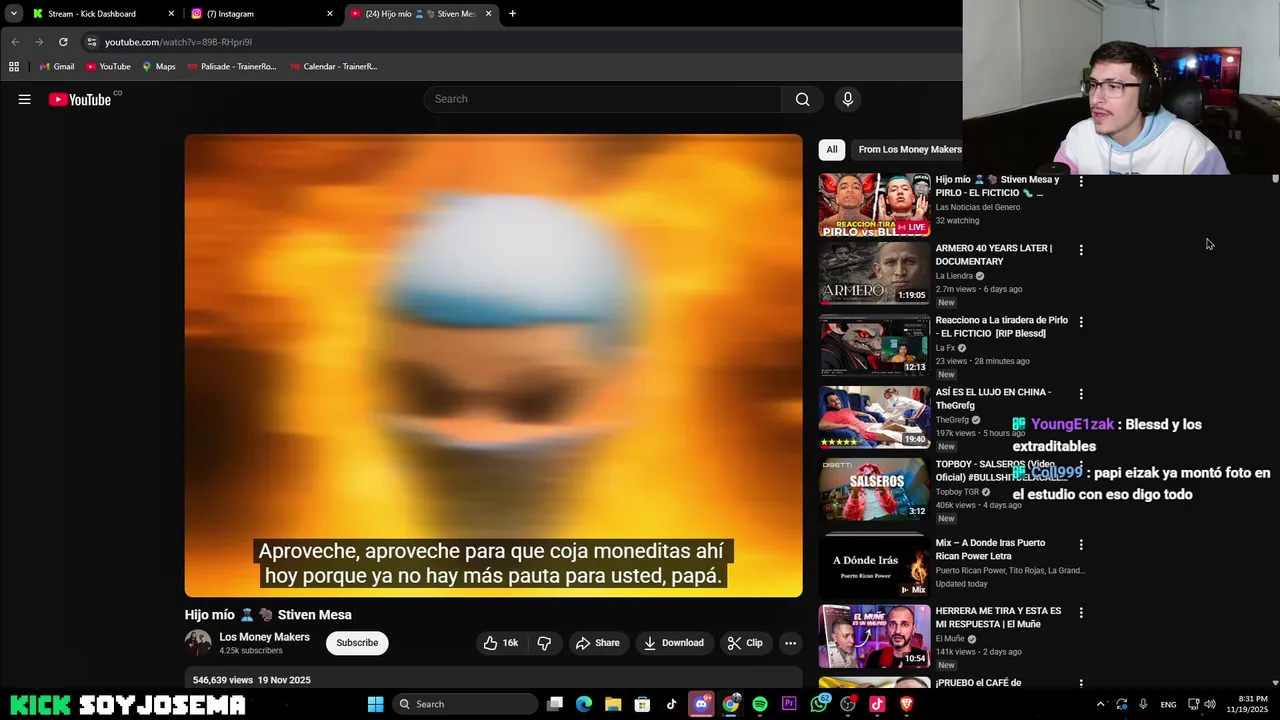Image resolution: width=1280 pixels, height=720 pixels.
Task: Open Spotify from the taskbar
Action: click(x=760, y=704)
